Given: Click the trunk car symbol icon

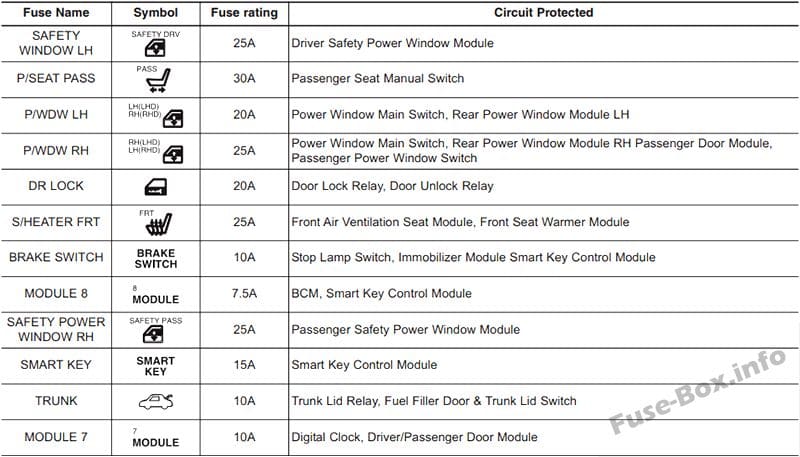Looking at the screenshot, I should click(x=156, y=401).
